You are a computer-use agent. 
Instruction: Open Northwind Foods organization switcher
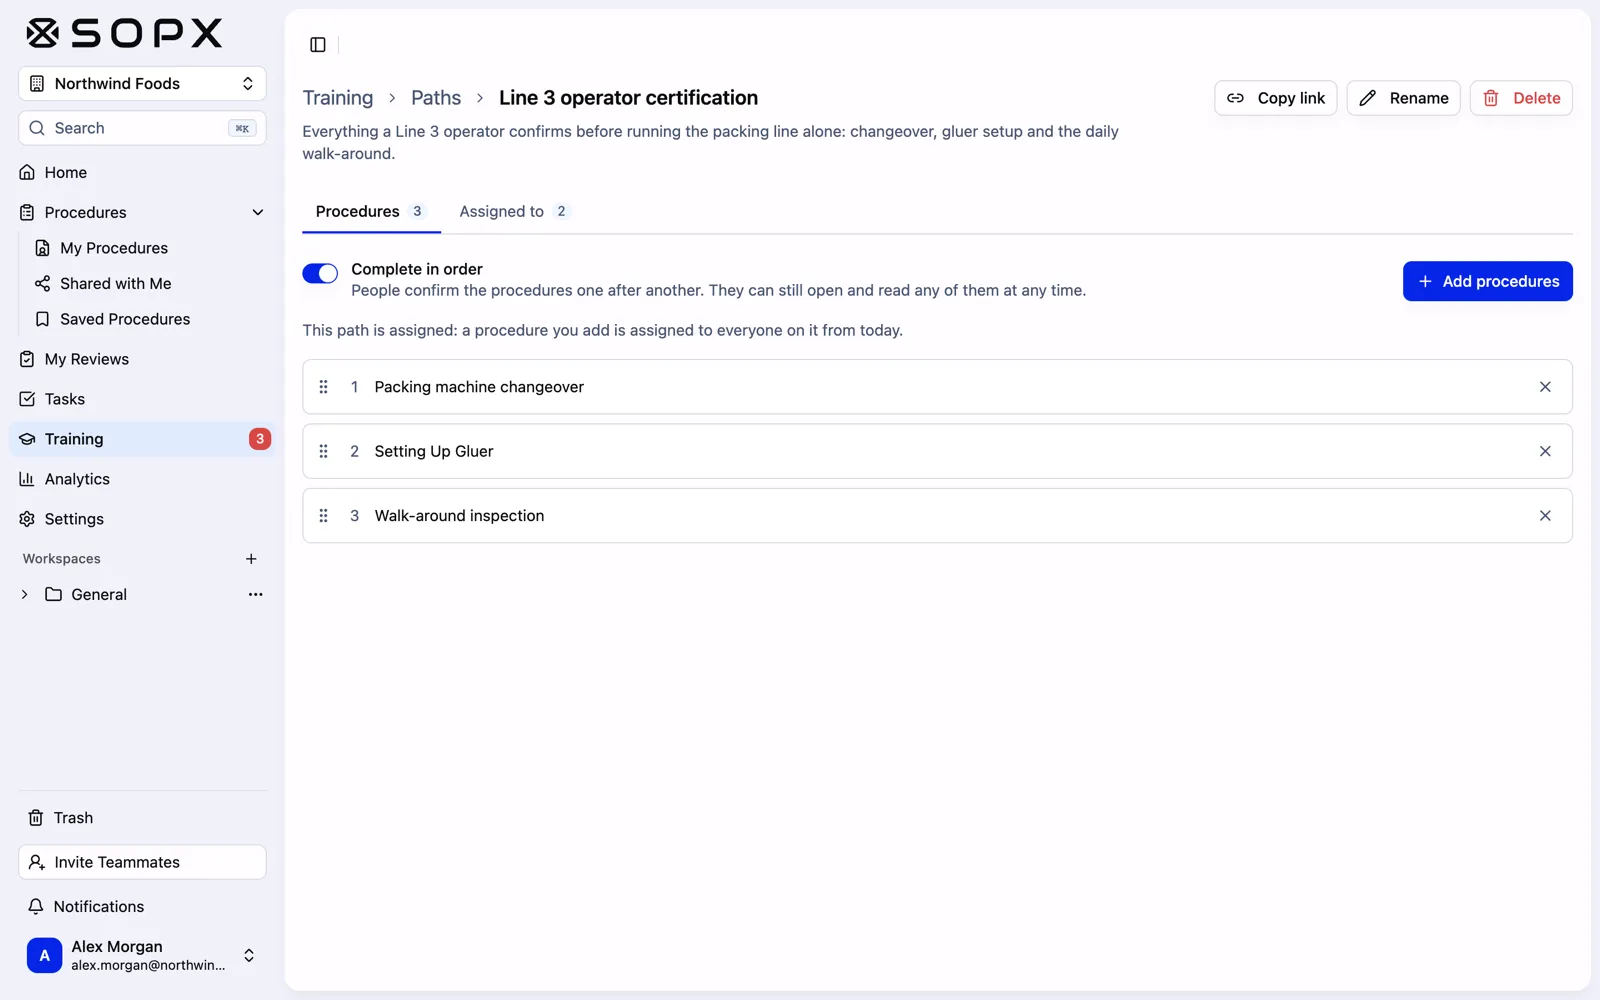point(142,84)
